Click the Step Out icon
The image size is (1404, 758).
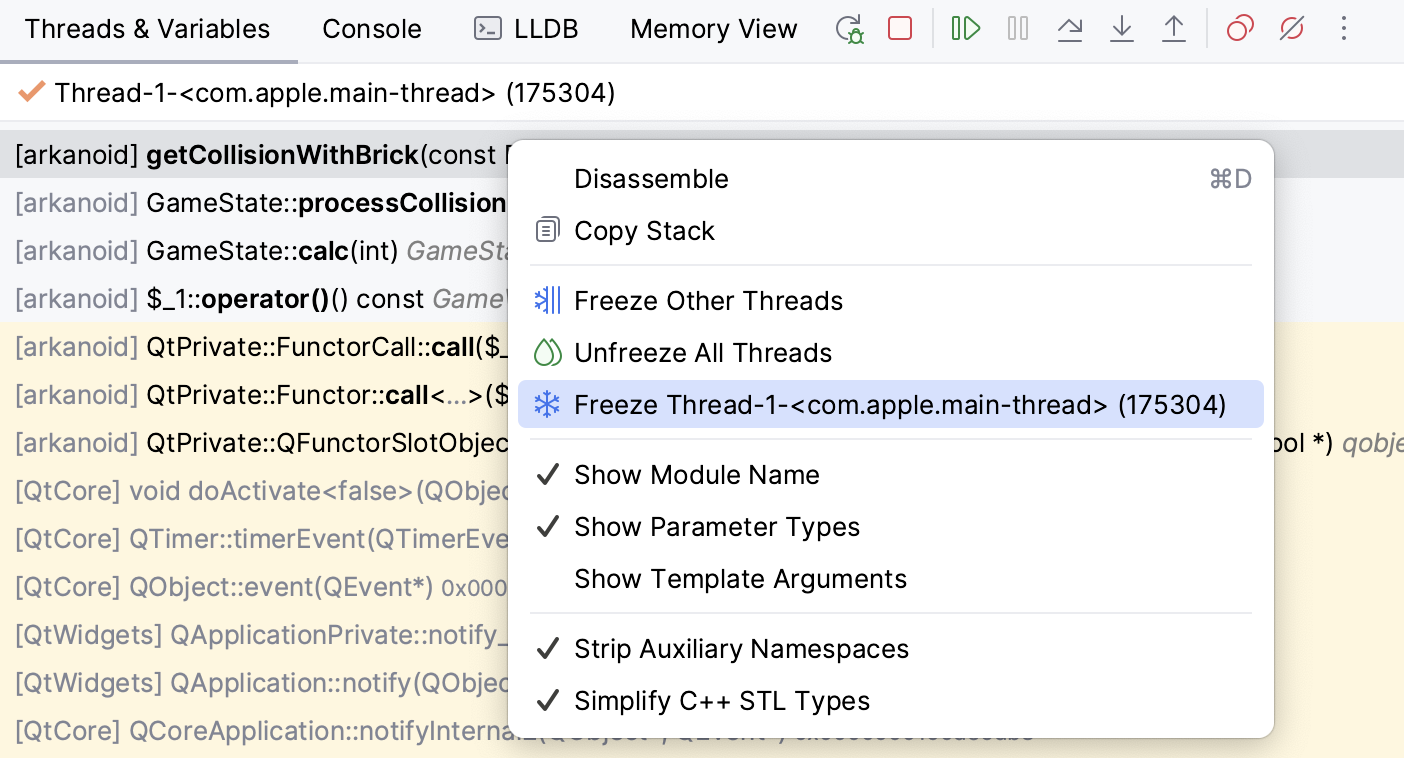[1174, 29]
